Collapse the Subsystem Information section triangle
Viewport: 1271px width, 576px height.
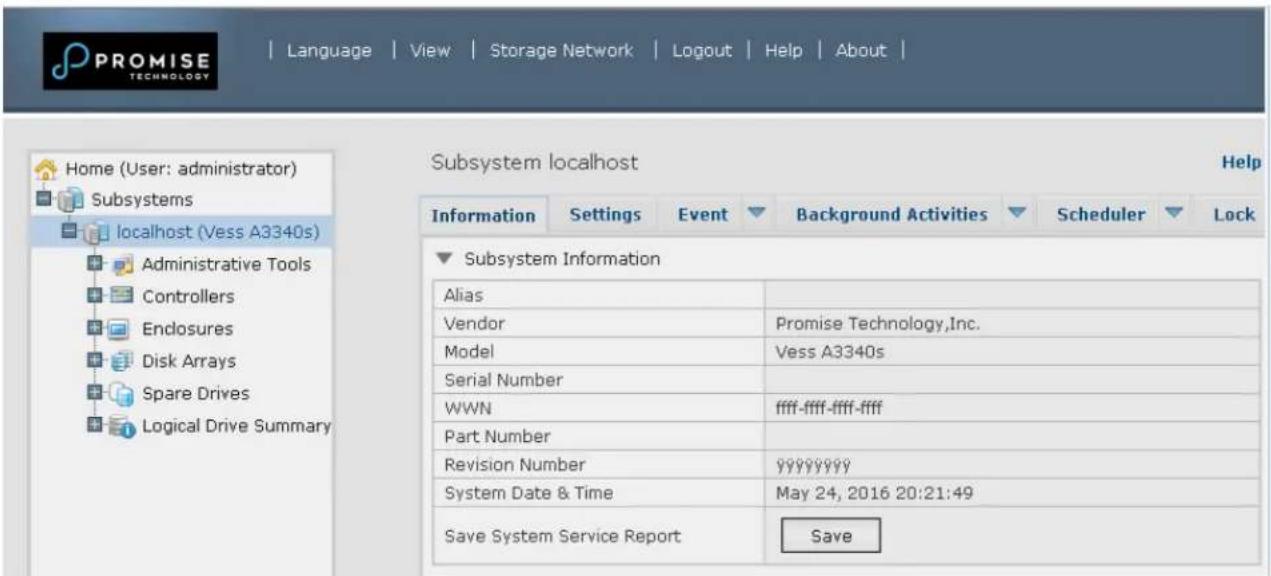444,259
